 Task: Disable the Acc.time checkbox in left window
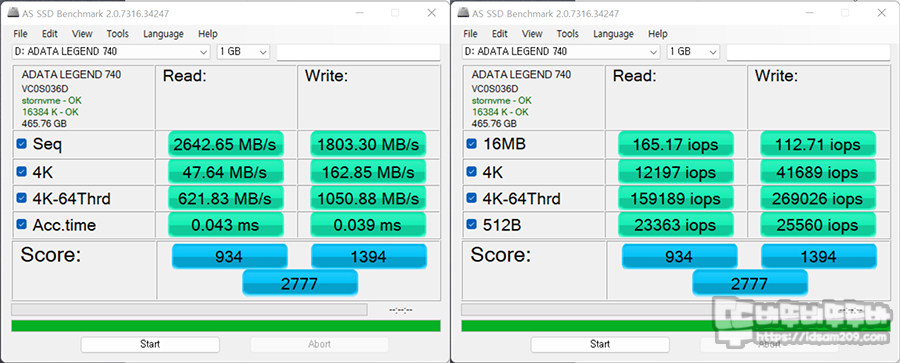[x=21, y=225]
